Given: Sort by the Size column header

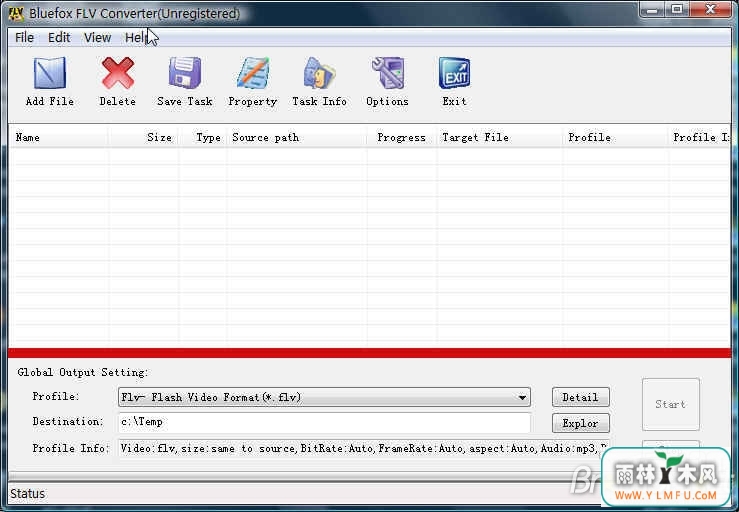Looking at the screenshot, I should (x=143, y=138).
